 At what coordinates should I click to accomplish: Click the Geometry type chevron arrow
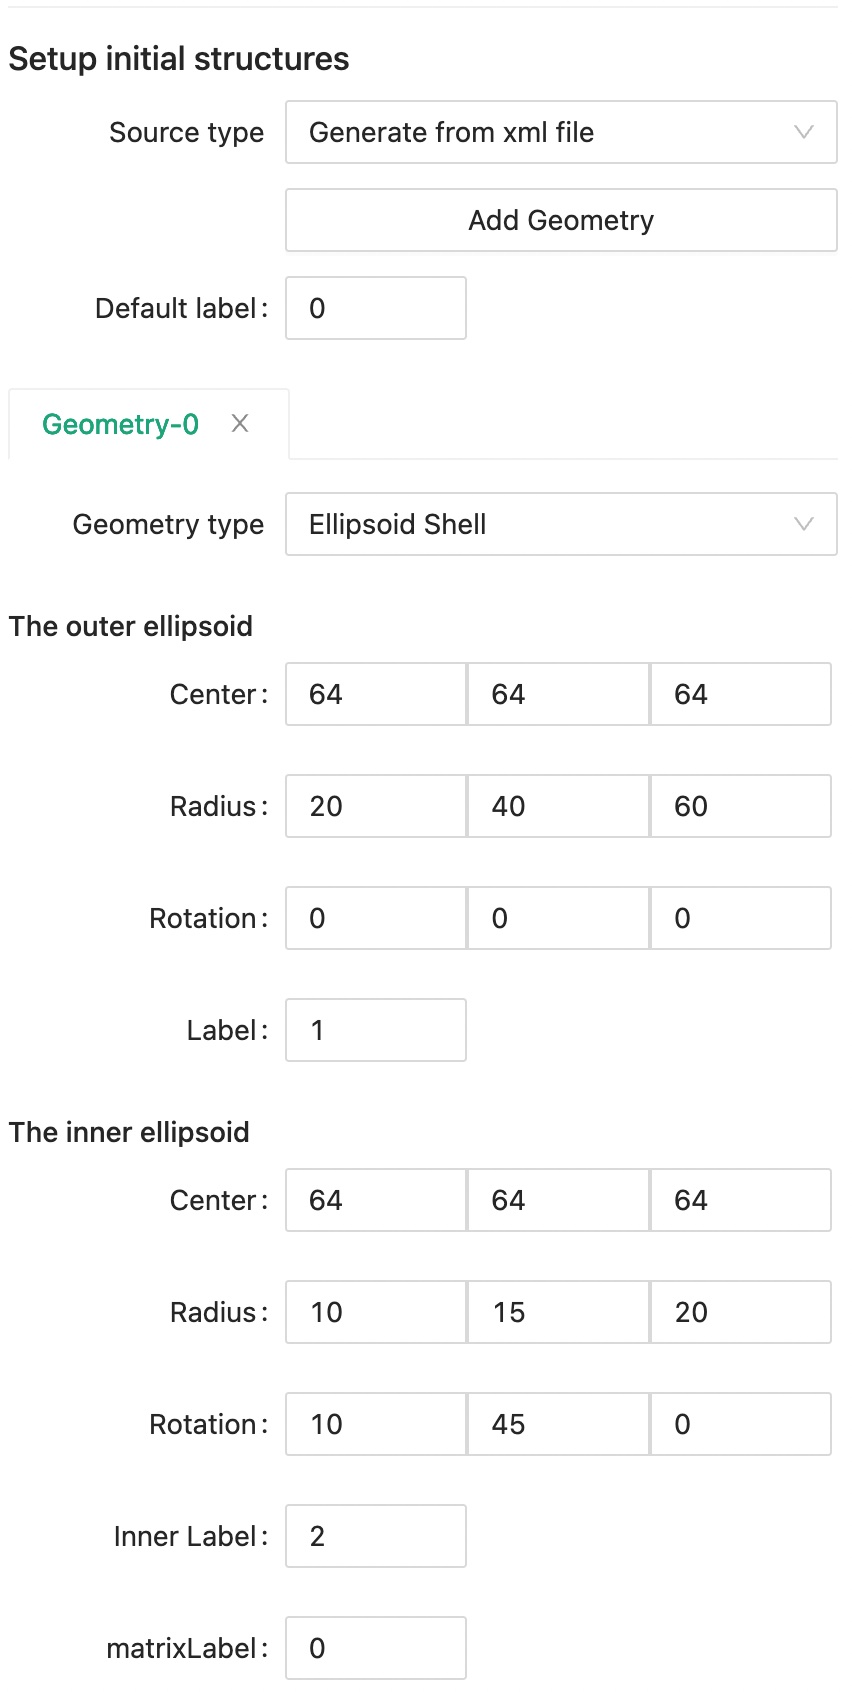(803, 524)
